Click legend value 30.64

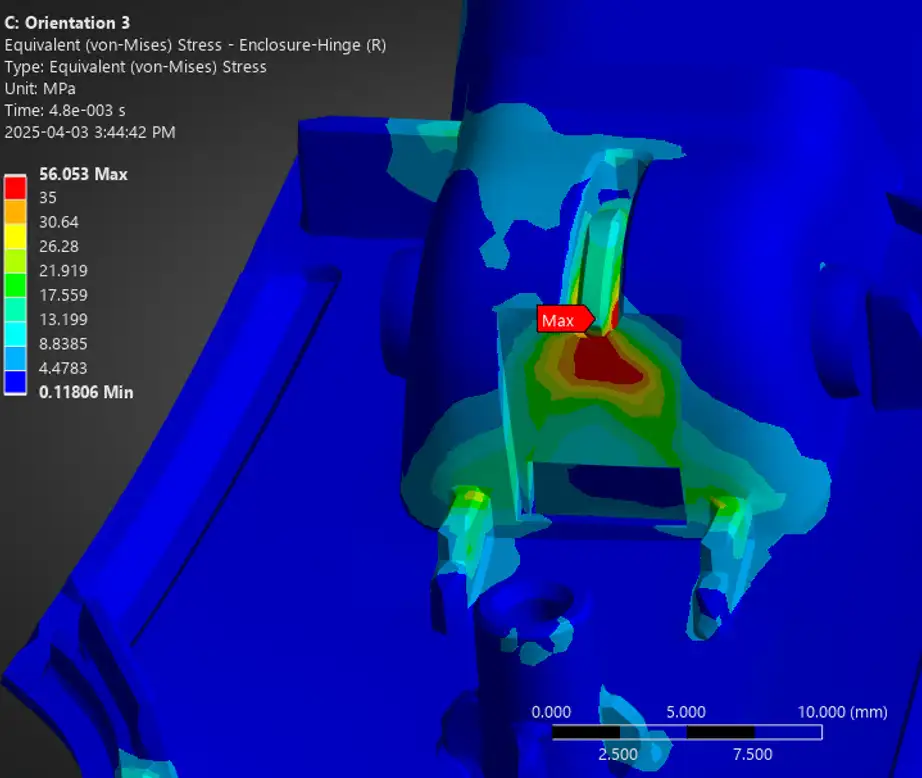pyautogui.click(x=58, y=222)
